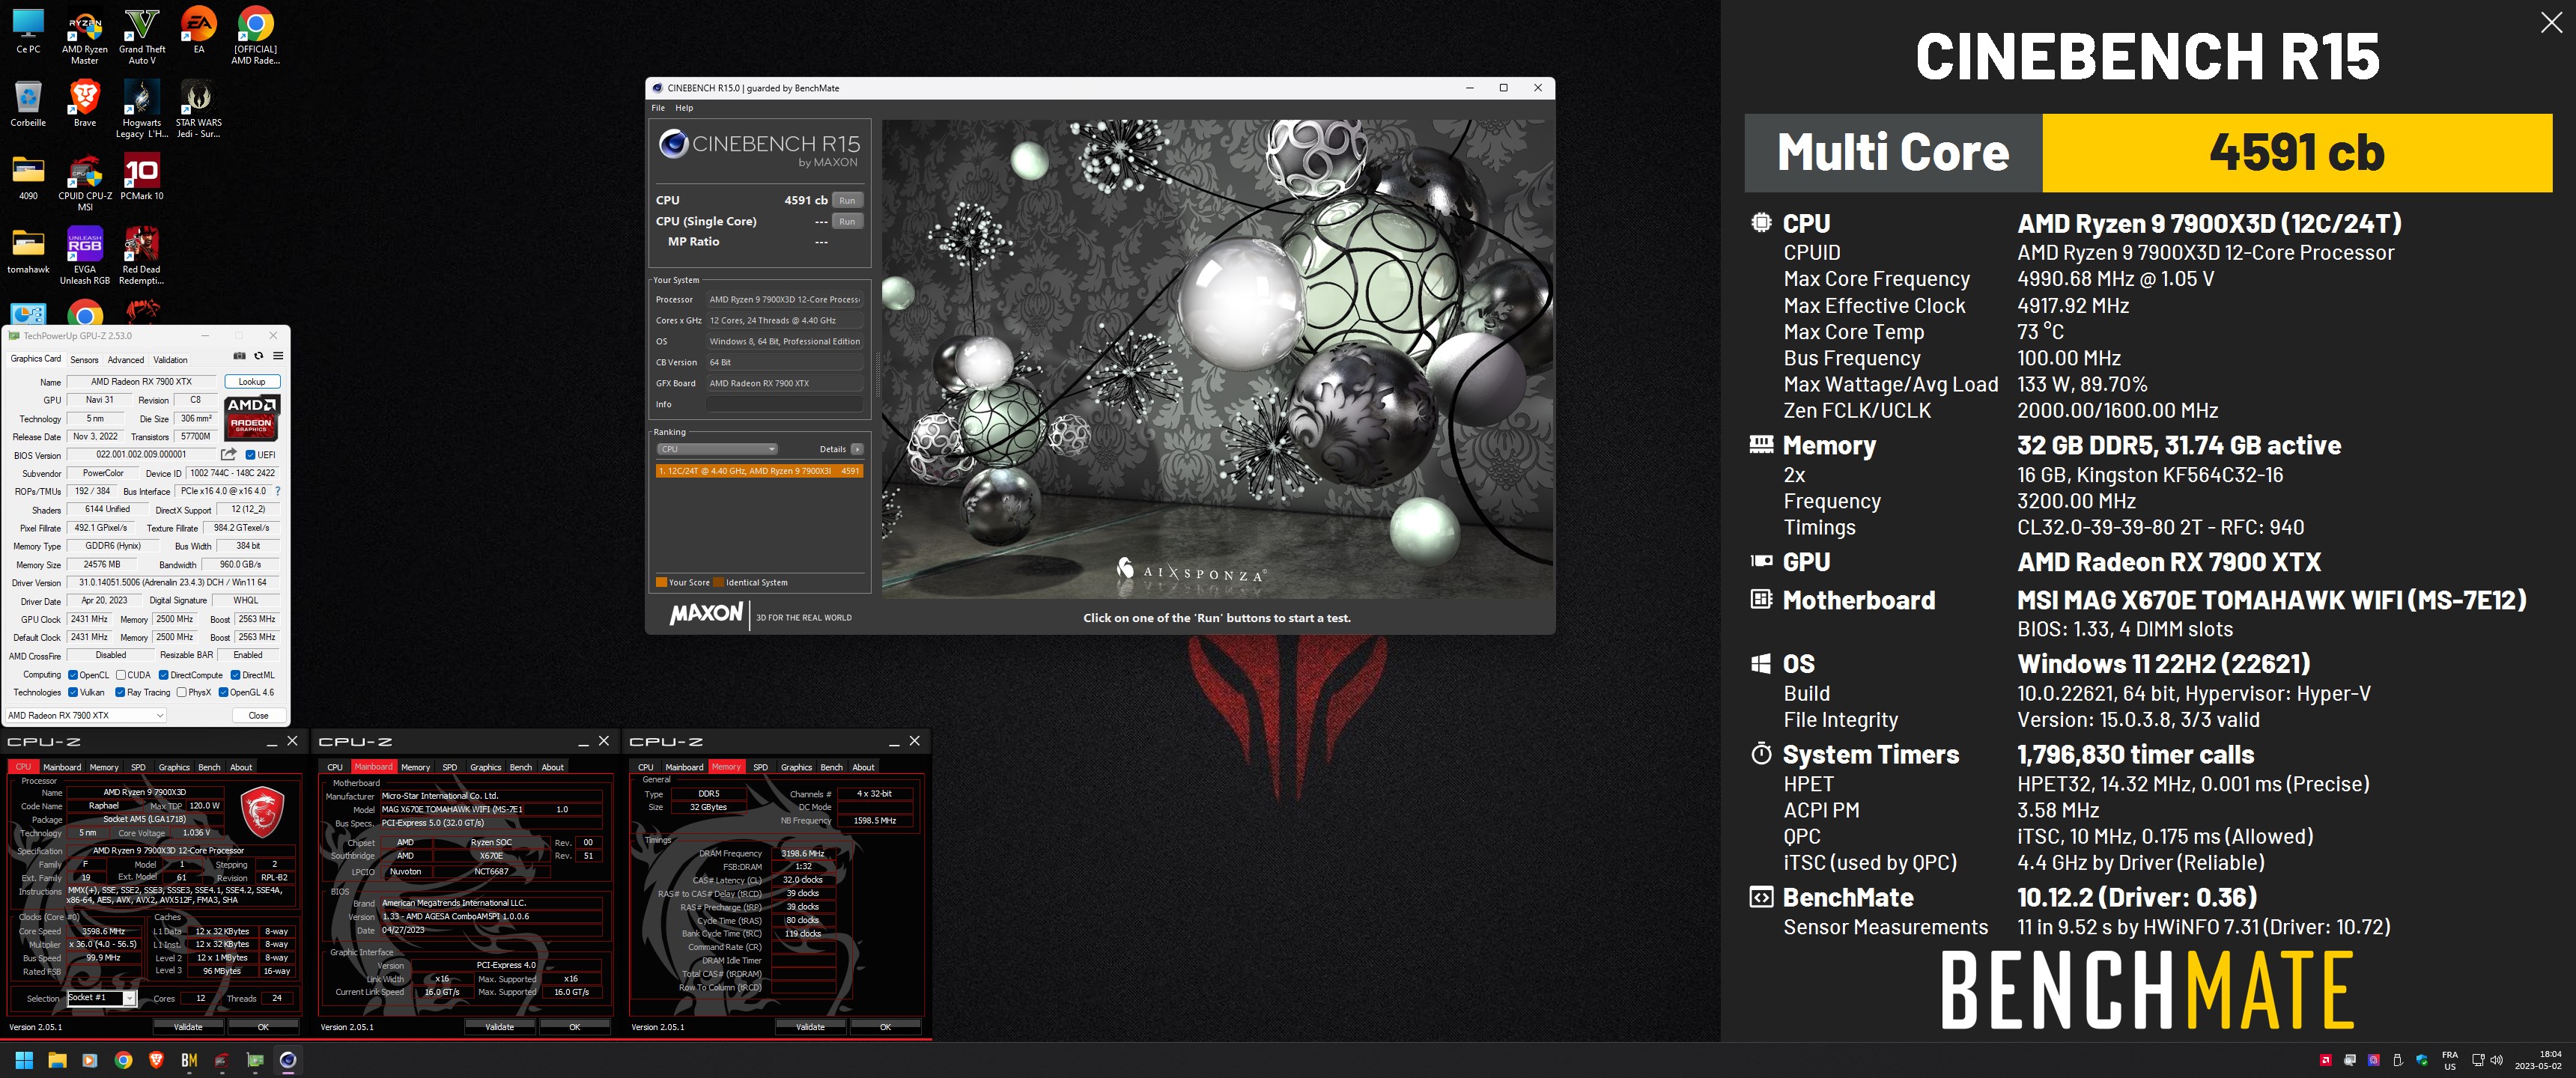Switch to the Sensors tab in GPU-Z
The image size is (2576, 1078).
84,360
